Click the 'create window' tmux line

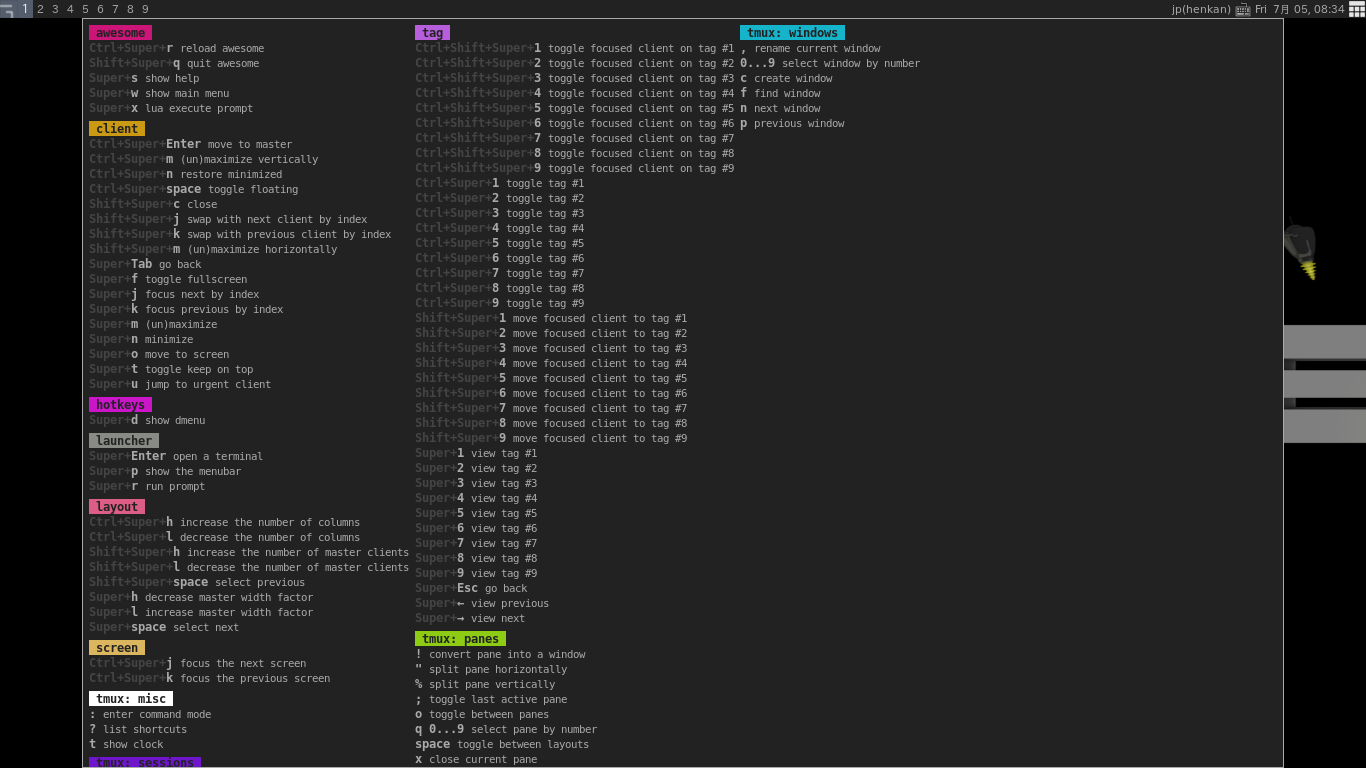pos(786,78)
